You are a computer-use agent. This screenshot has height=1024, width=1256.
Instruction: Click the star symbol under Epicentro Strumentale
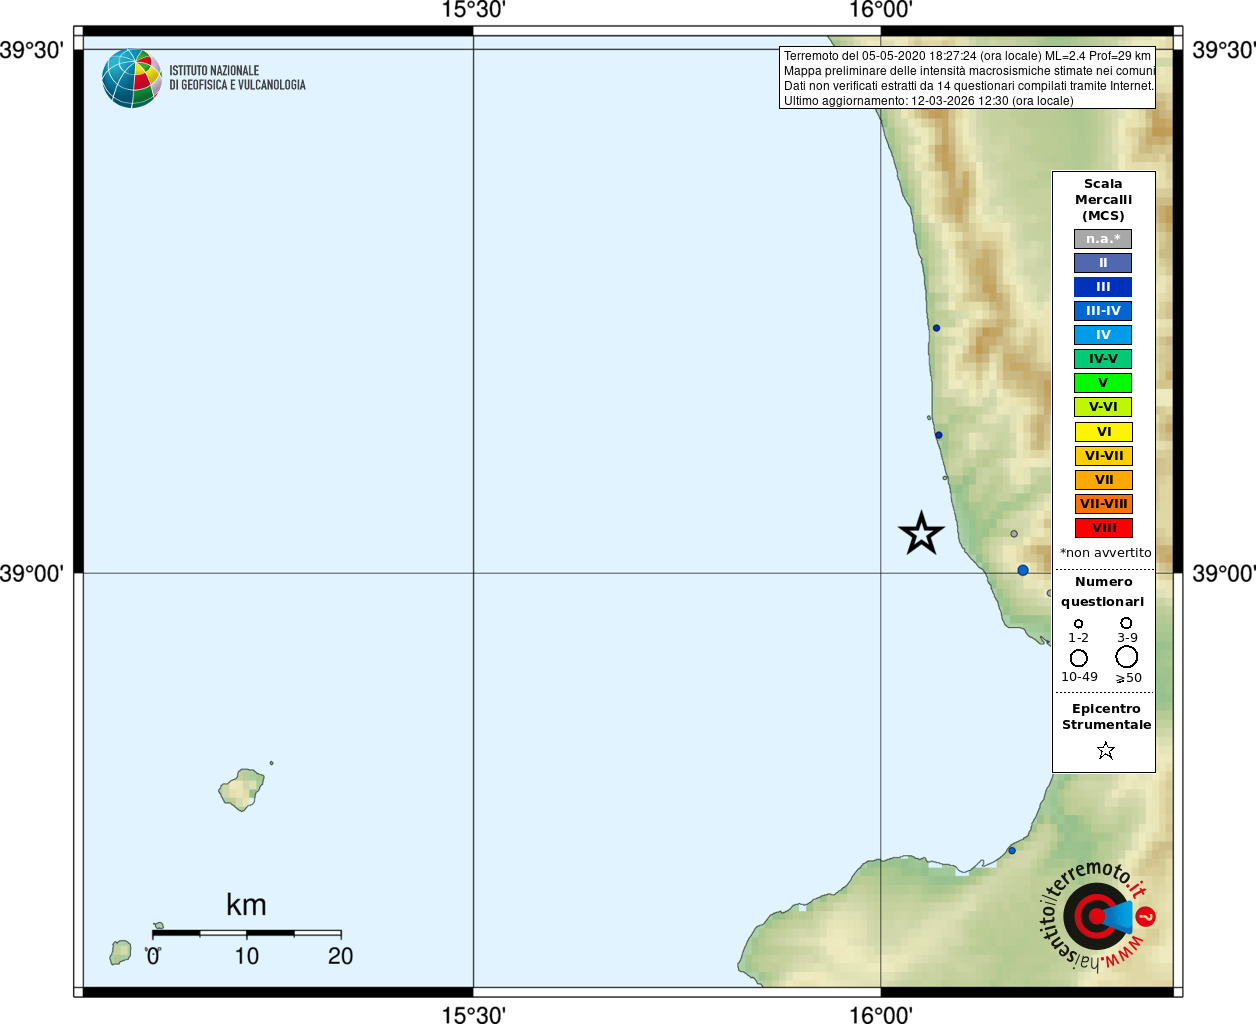[1105, 750]
